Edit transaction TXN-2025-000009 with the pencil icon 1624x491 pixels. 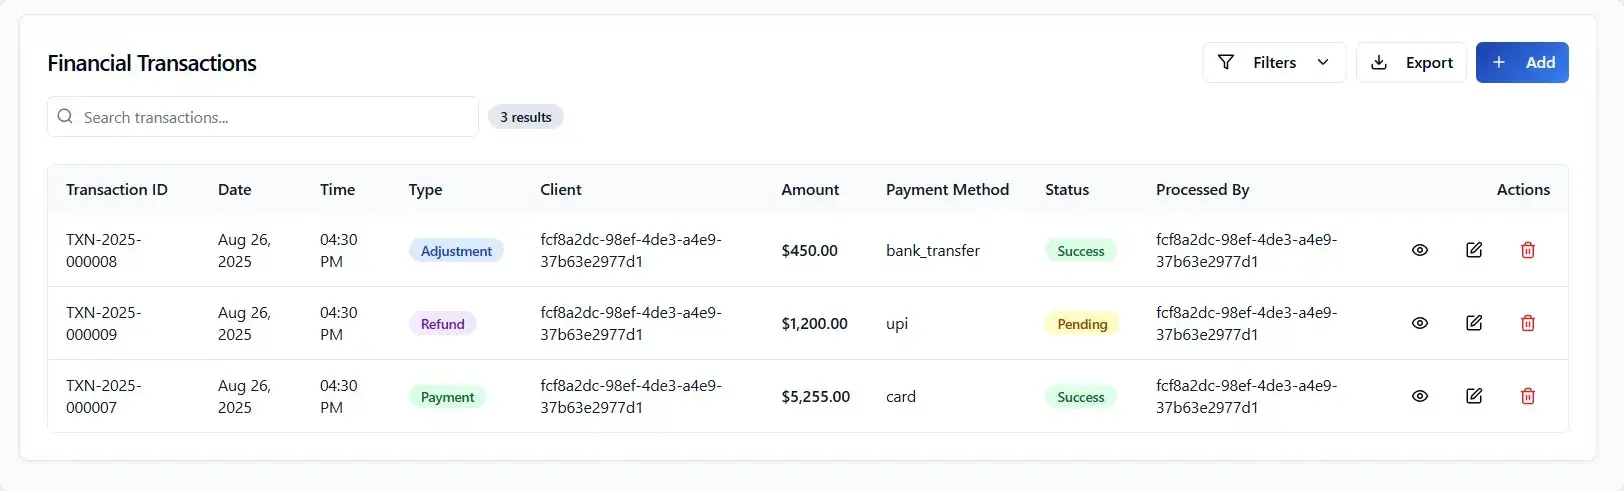tap(1474, 323)
